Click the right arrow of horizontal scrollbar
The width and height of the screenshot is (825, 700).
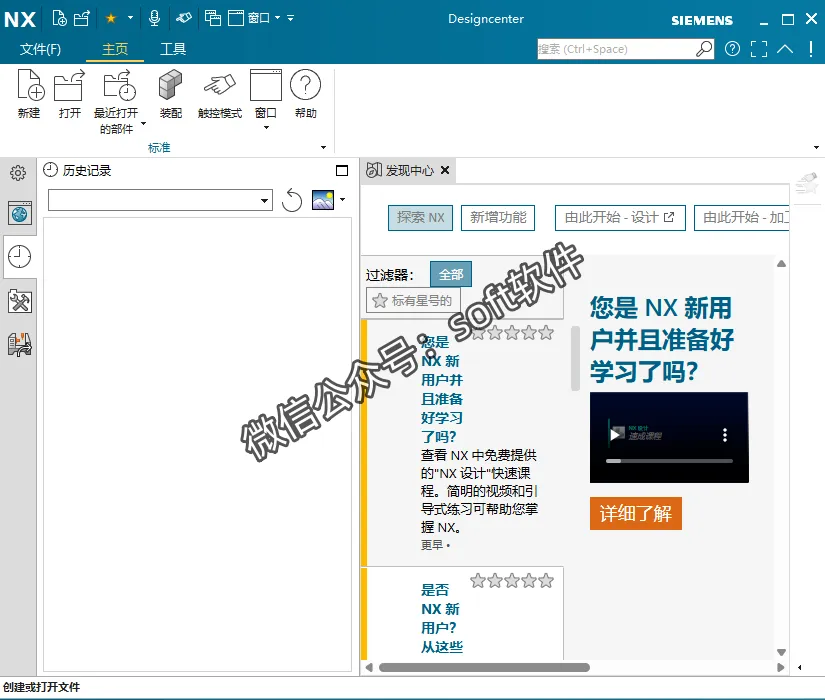click(x=780, y=667)
